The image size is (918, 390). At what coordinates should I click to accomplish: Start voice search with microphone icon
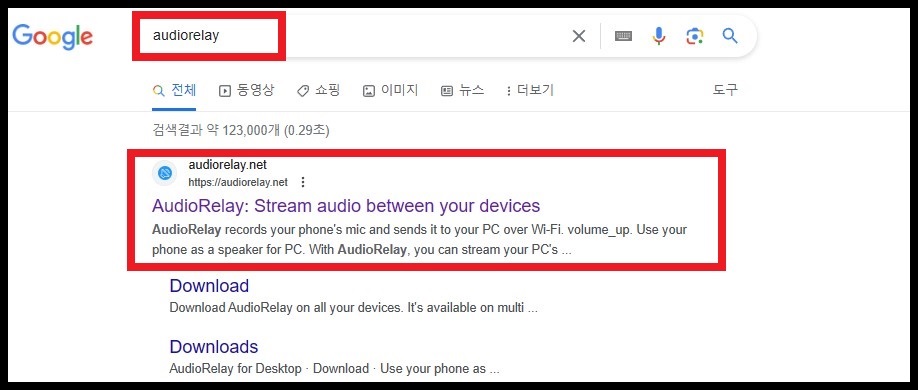point(659,36)
